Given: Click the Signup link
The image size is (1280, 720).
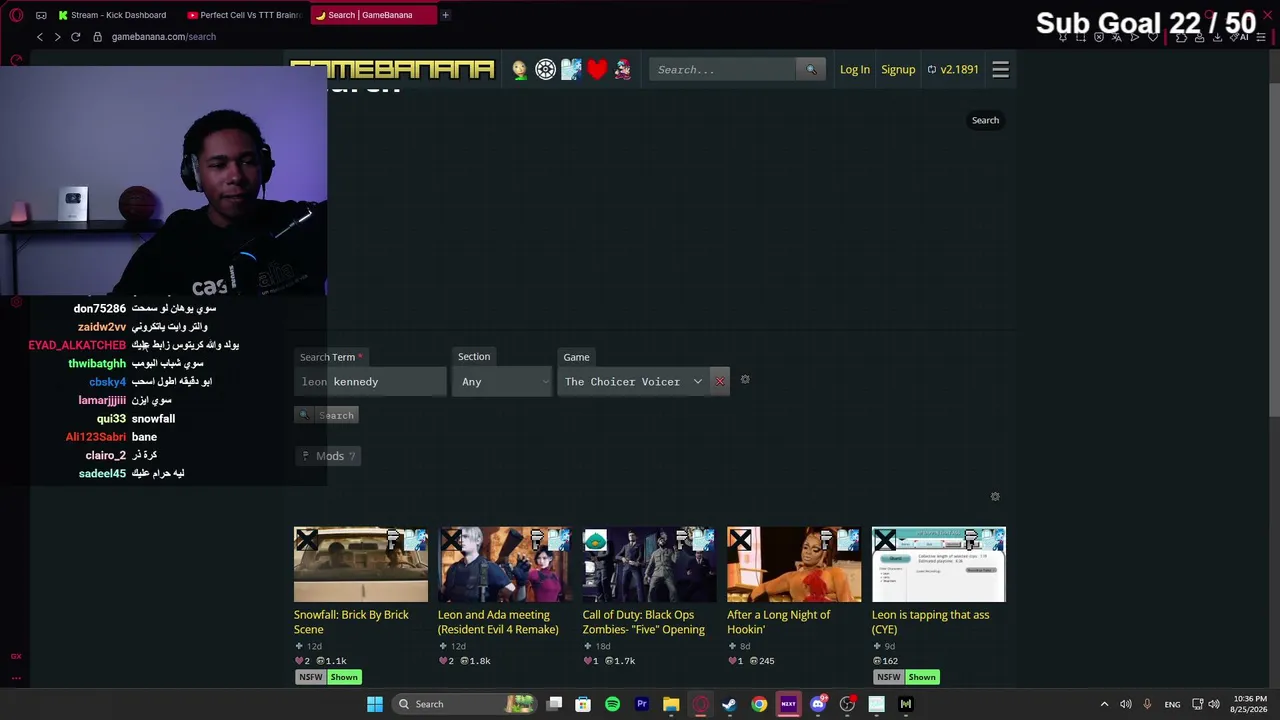Looking at the screenshot, I should (x=898, y=69).
